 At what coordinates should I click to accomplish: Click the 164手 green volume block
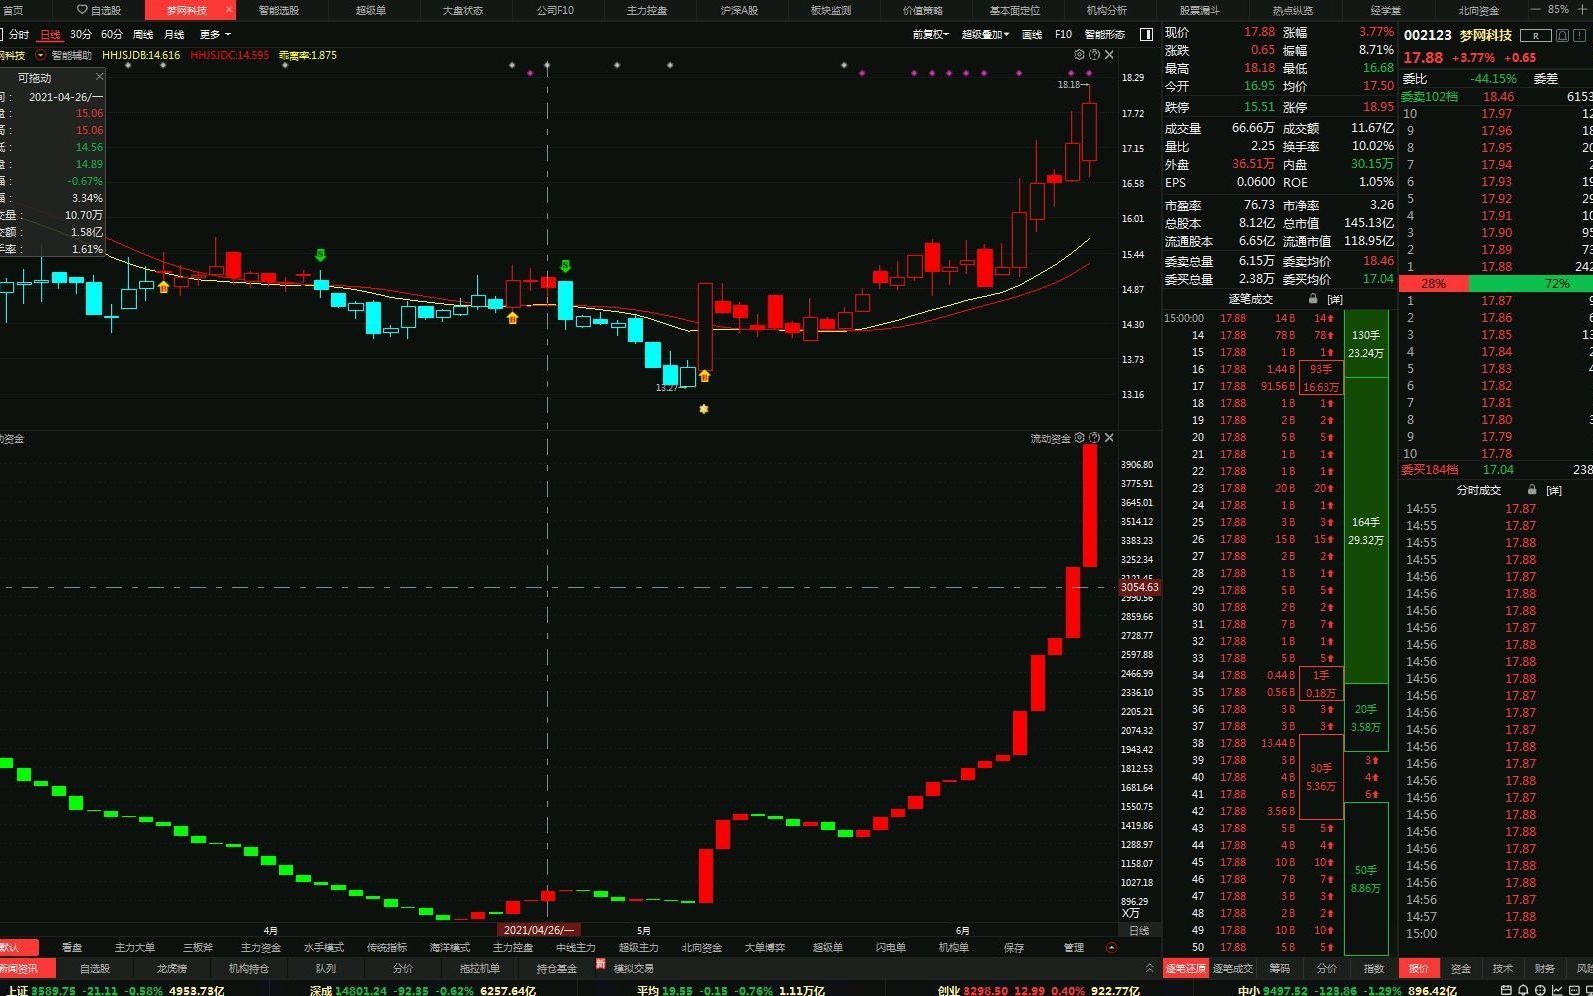(1366, 531)
